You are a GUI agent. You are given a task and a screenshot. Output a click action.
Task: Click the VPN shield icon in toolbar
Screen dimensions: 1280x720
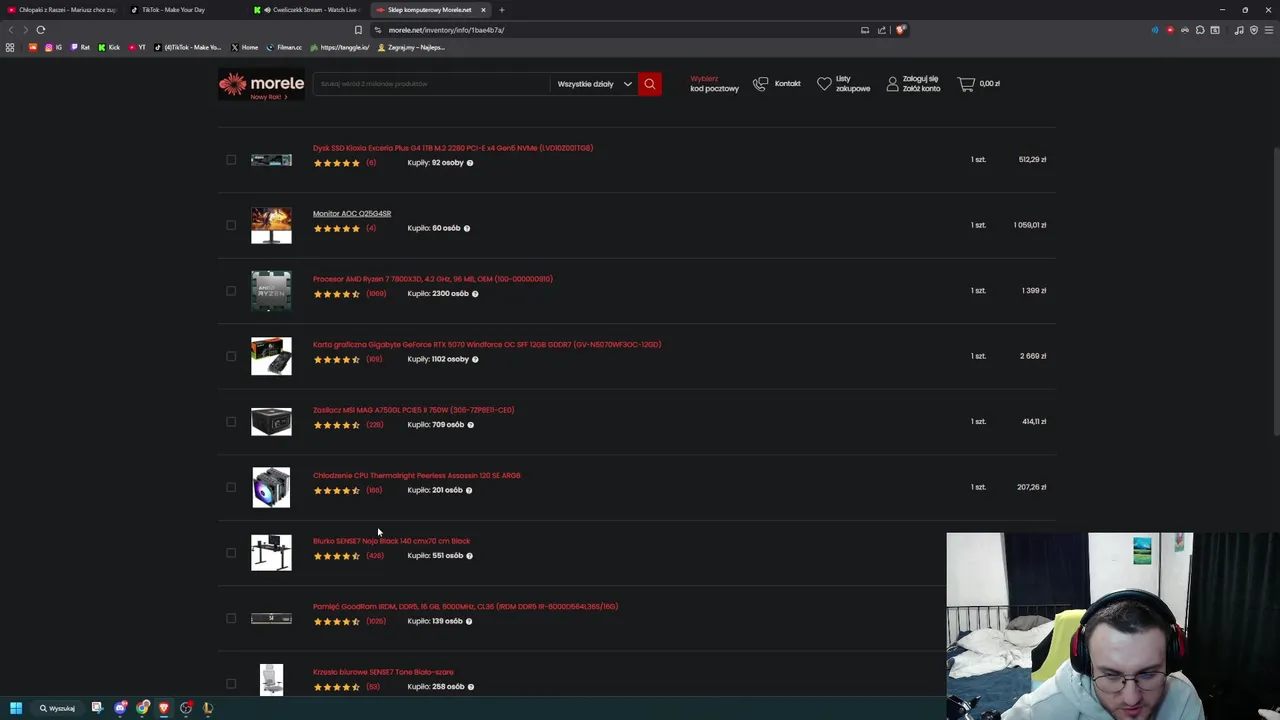click(x=1254, y=30)
